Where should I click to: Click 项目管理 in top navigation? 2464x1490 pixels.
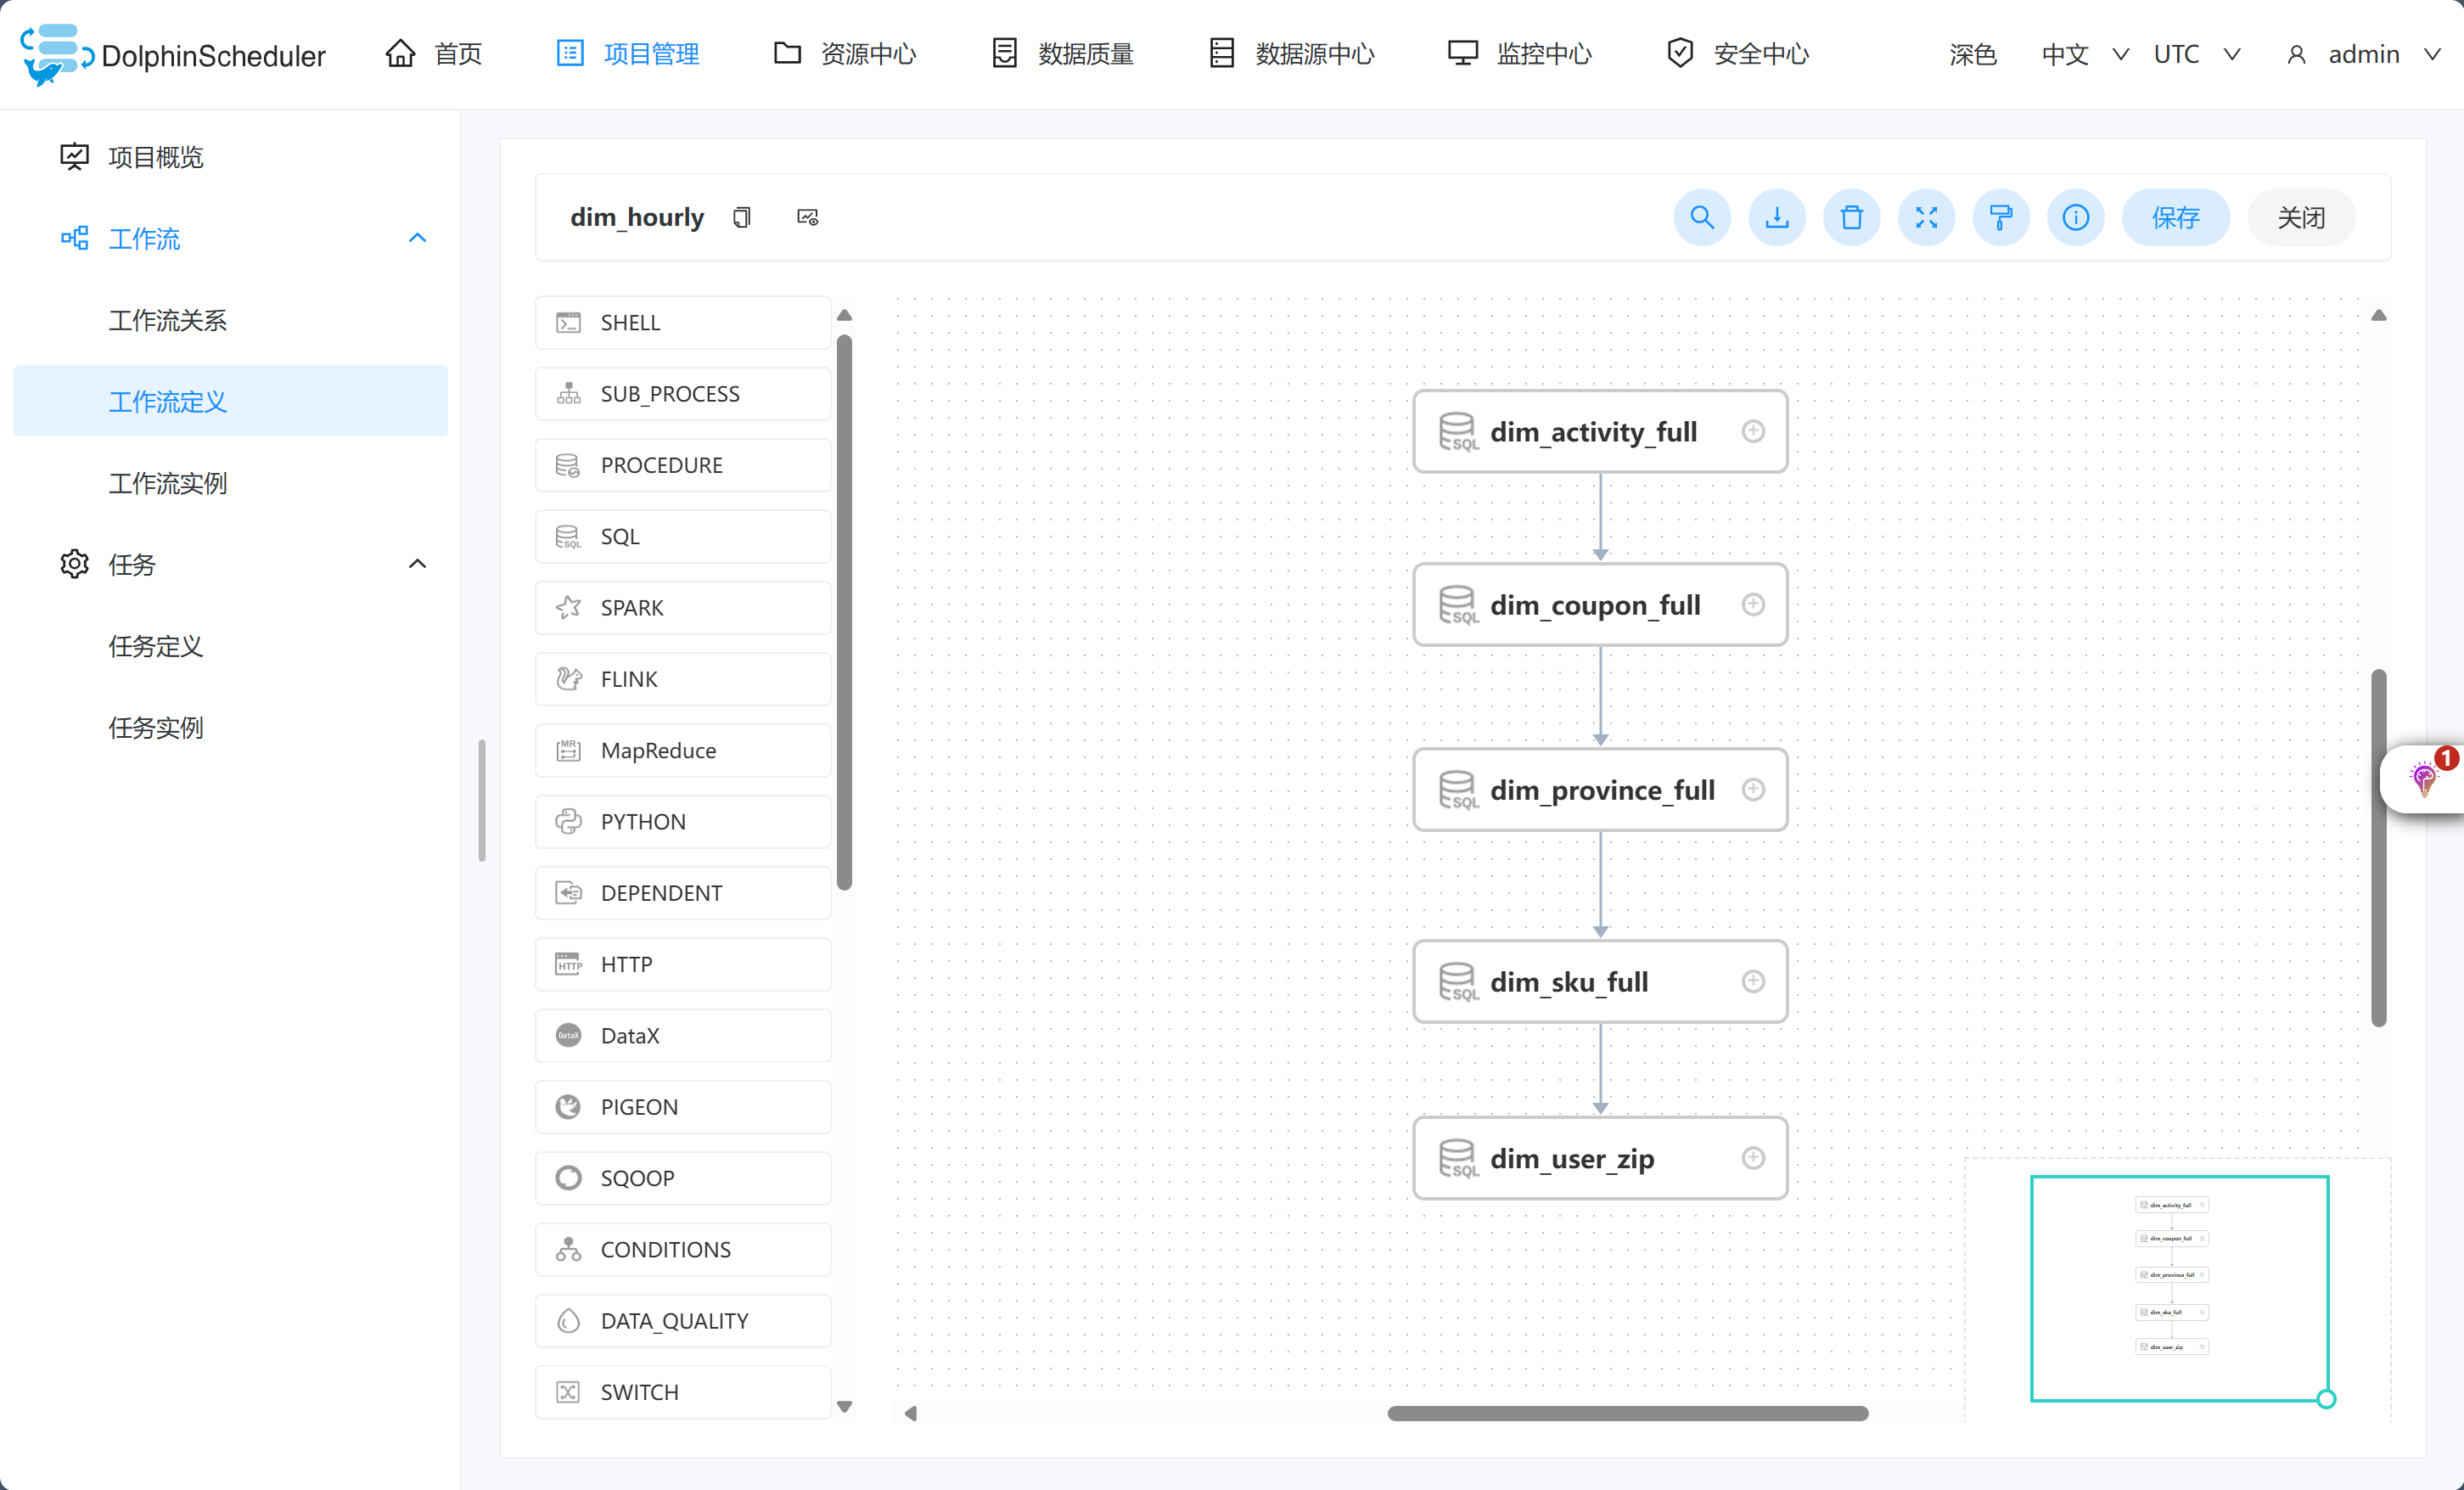pyautogui.click(x=651, y=53)
